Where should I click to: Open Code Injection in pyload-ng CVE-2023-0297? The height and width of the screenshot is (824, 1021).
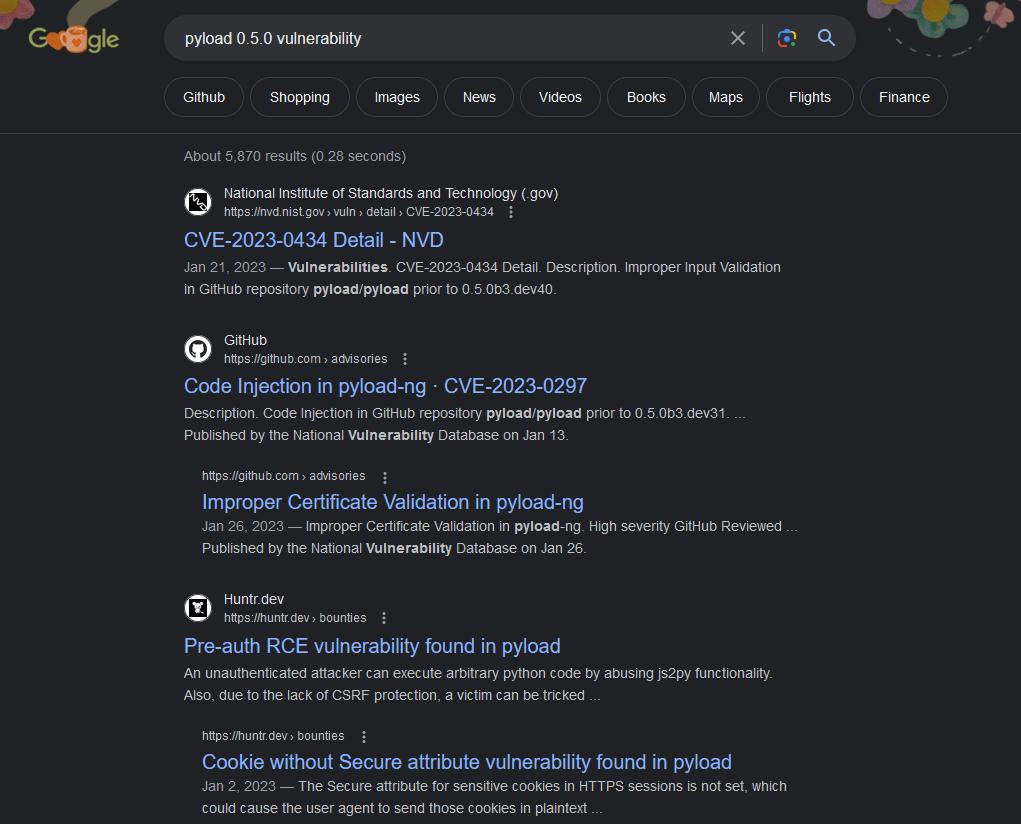[x=385, y=386]
